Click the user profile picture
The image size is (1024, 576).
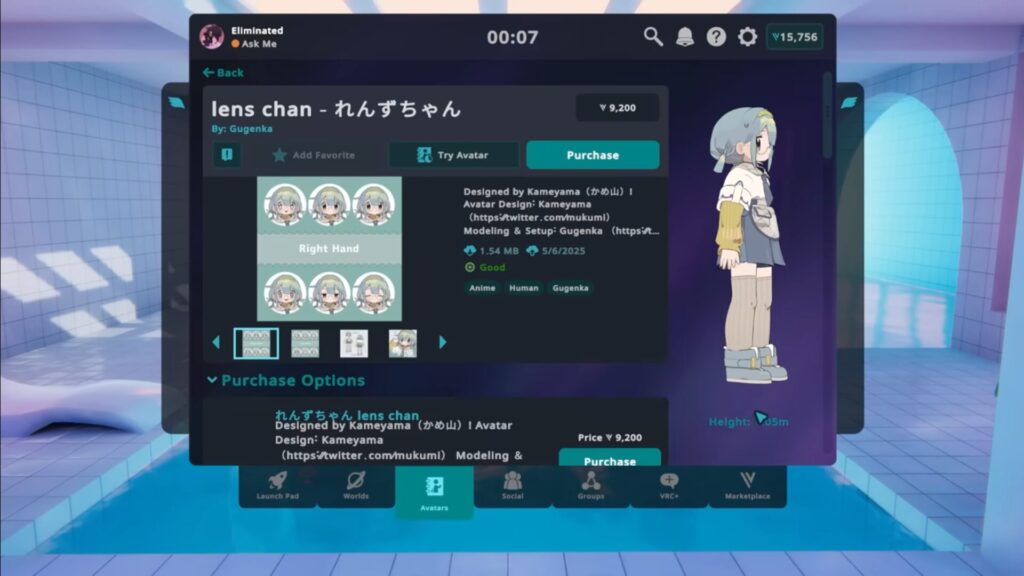pyautogui.click(x=212, y=37)
